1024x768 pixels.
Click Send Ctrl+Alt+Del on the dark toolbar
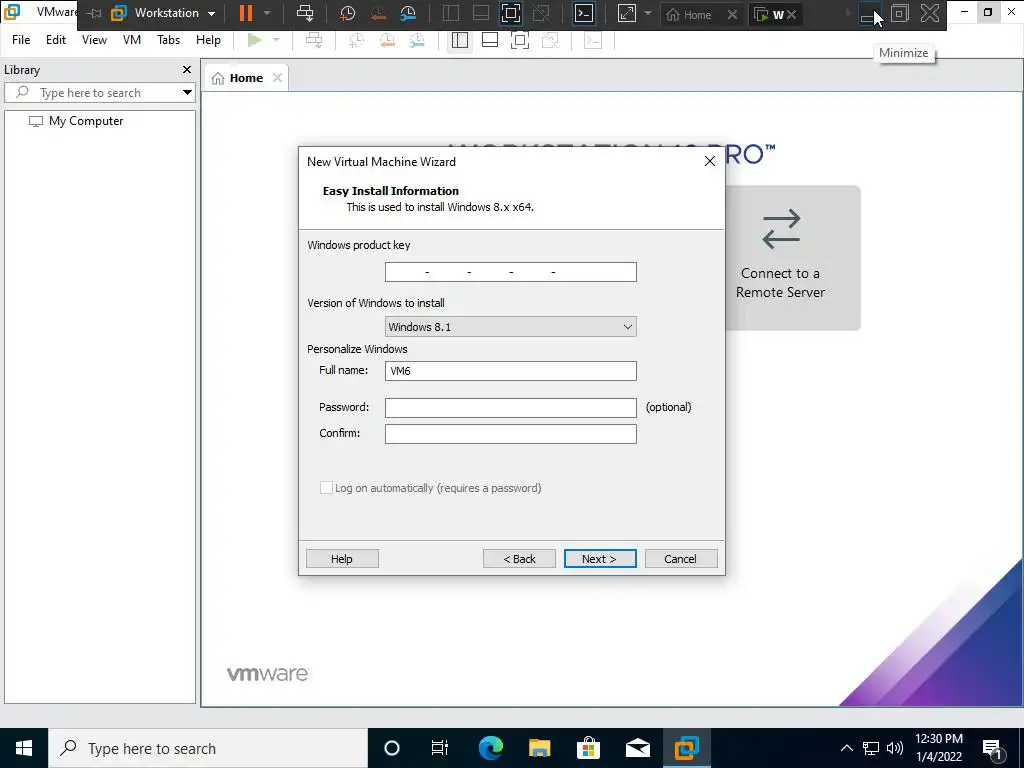pos(305,13)
